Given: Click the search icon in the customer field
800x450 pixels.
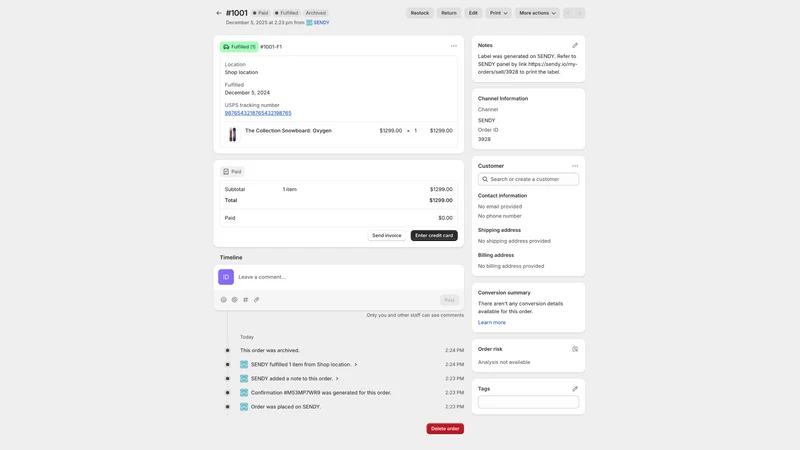Looking at the screenshot, I should (485, 179).
